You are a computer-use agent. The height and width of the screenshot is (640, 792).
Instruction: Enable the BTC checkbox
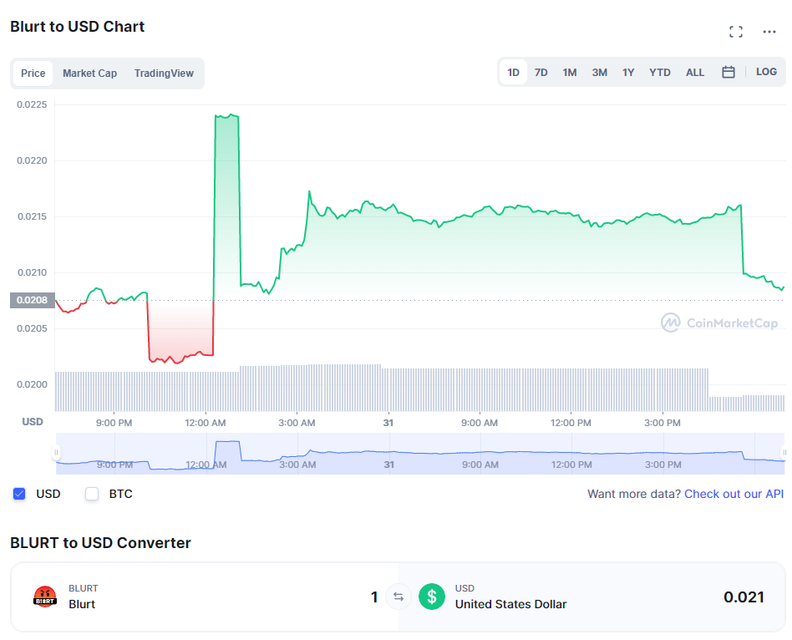tap(92, 494)
